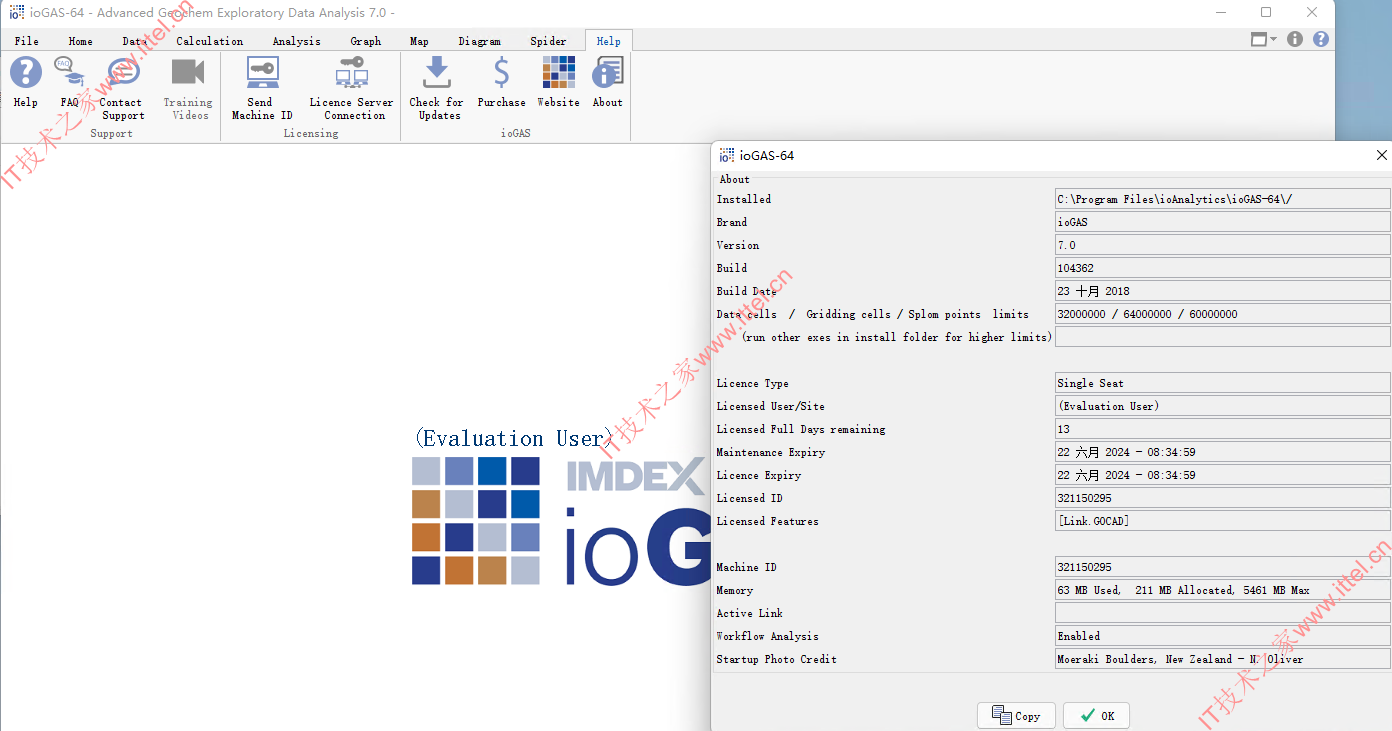Image resolution: width=1392 pixels, height=731 pixels.
Task: Switch to the Home ribbon tab
Action: tap(81, 41)
